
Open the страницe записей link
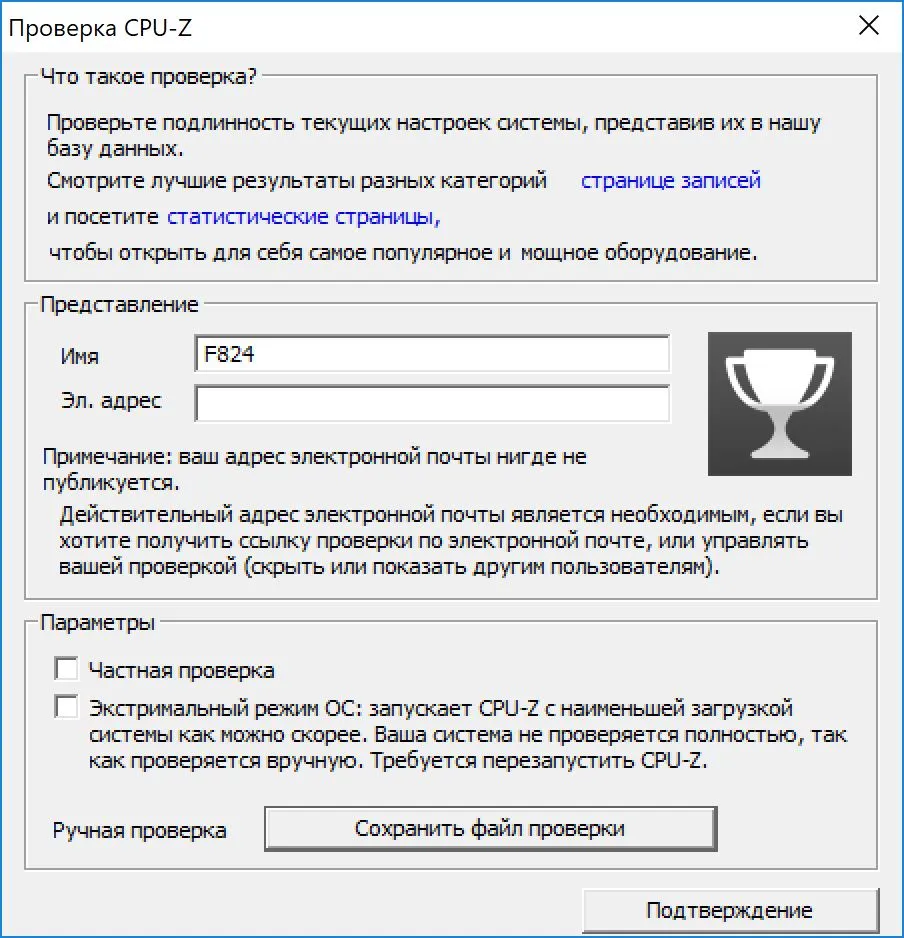pyautogui.click(x=671, y=180)
